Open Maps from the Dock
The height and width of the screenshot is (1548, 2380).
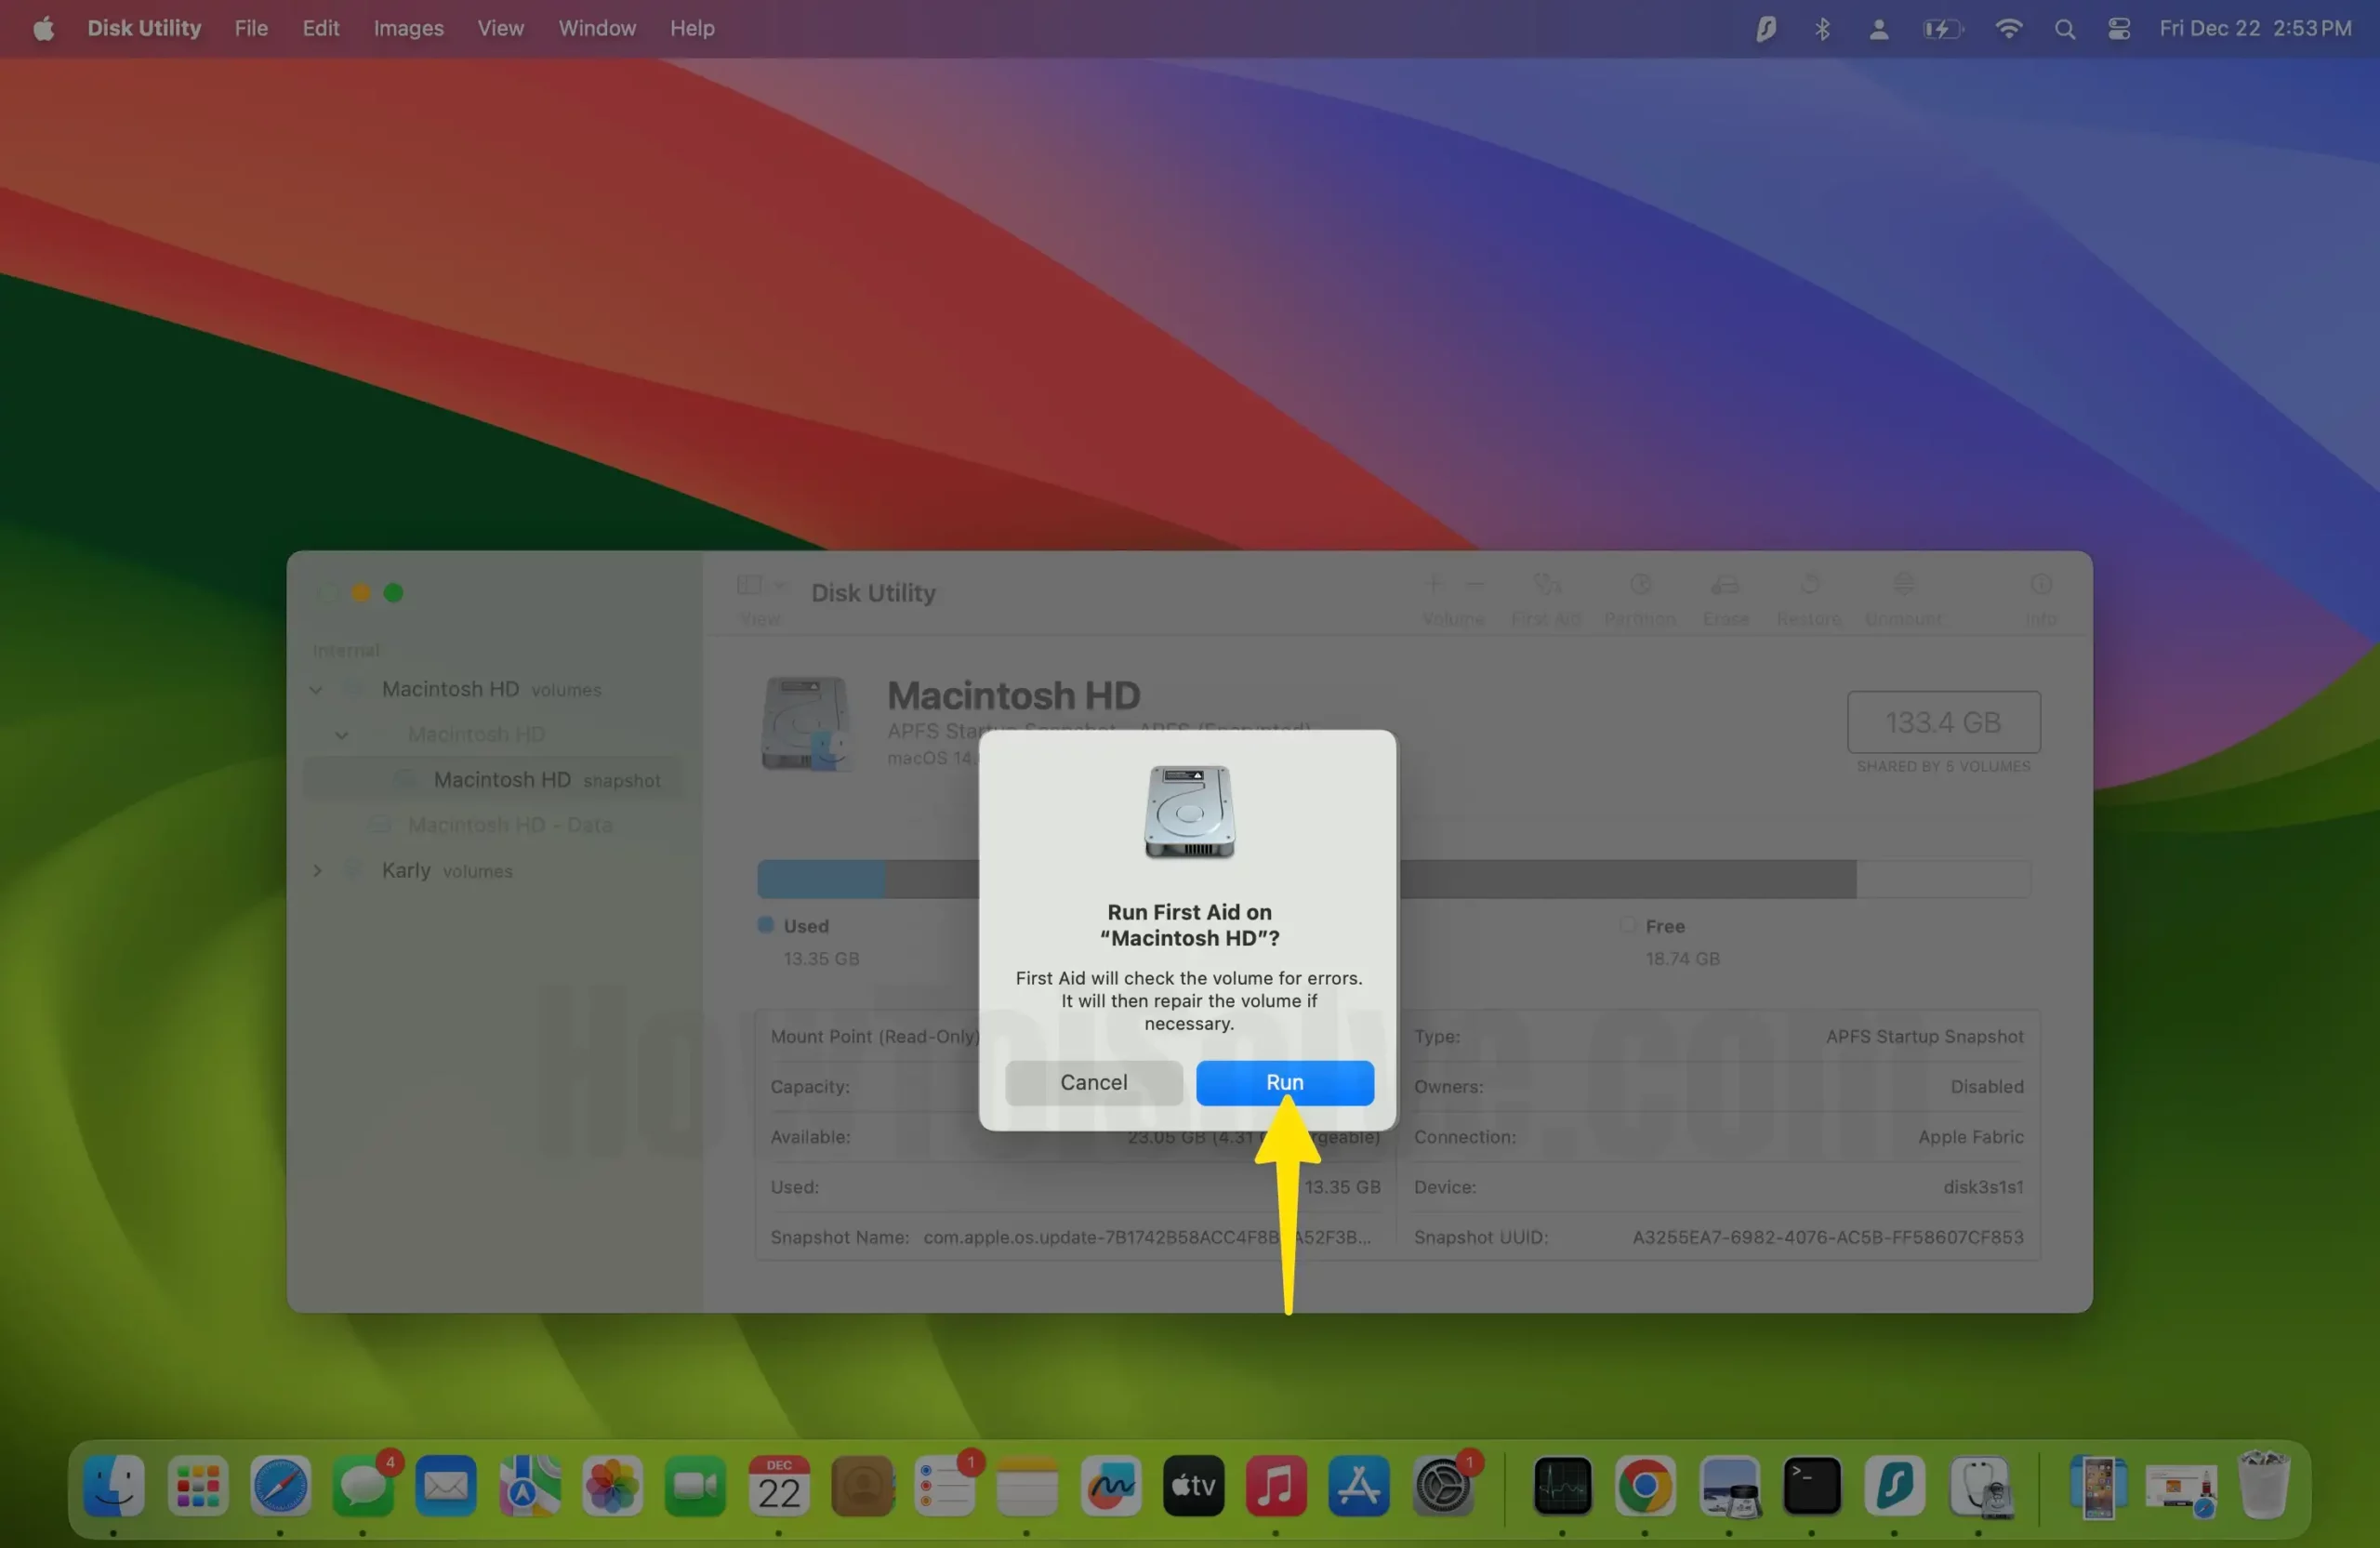[529, 1485]
